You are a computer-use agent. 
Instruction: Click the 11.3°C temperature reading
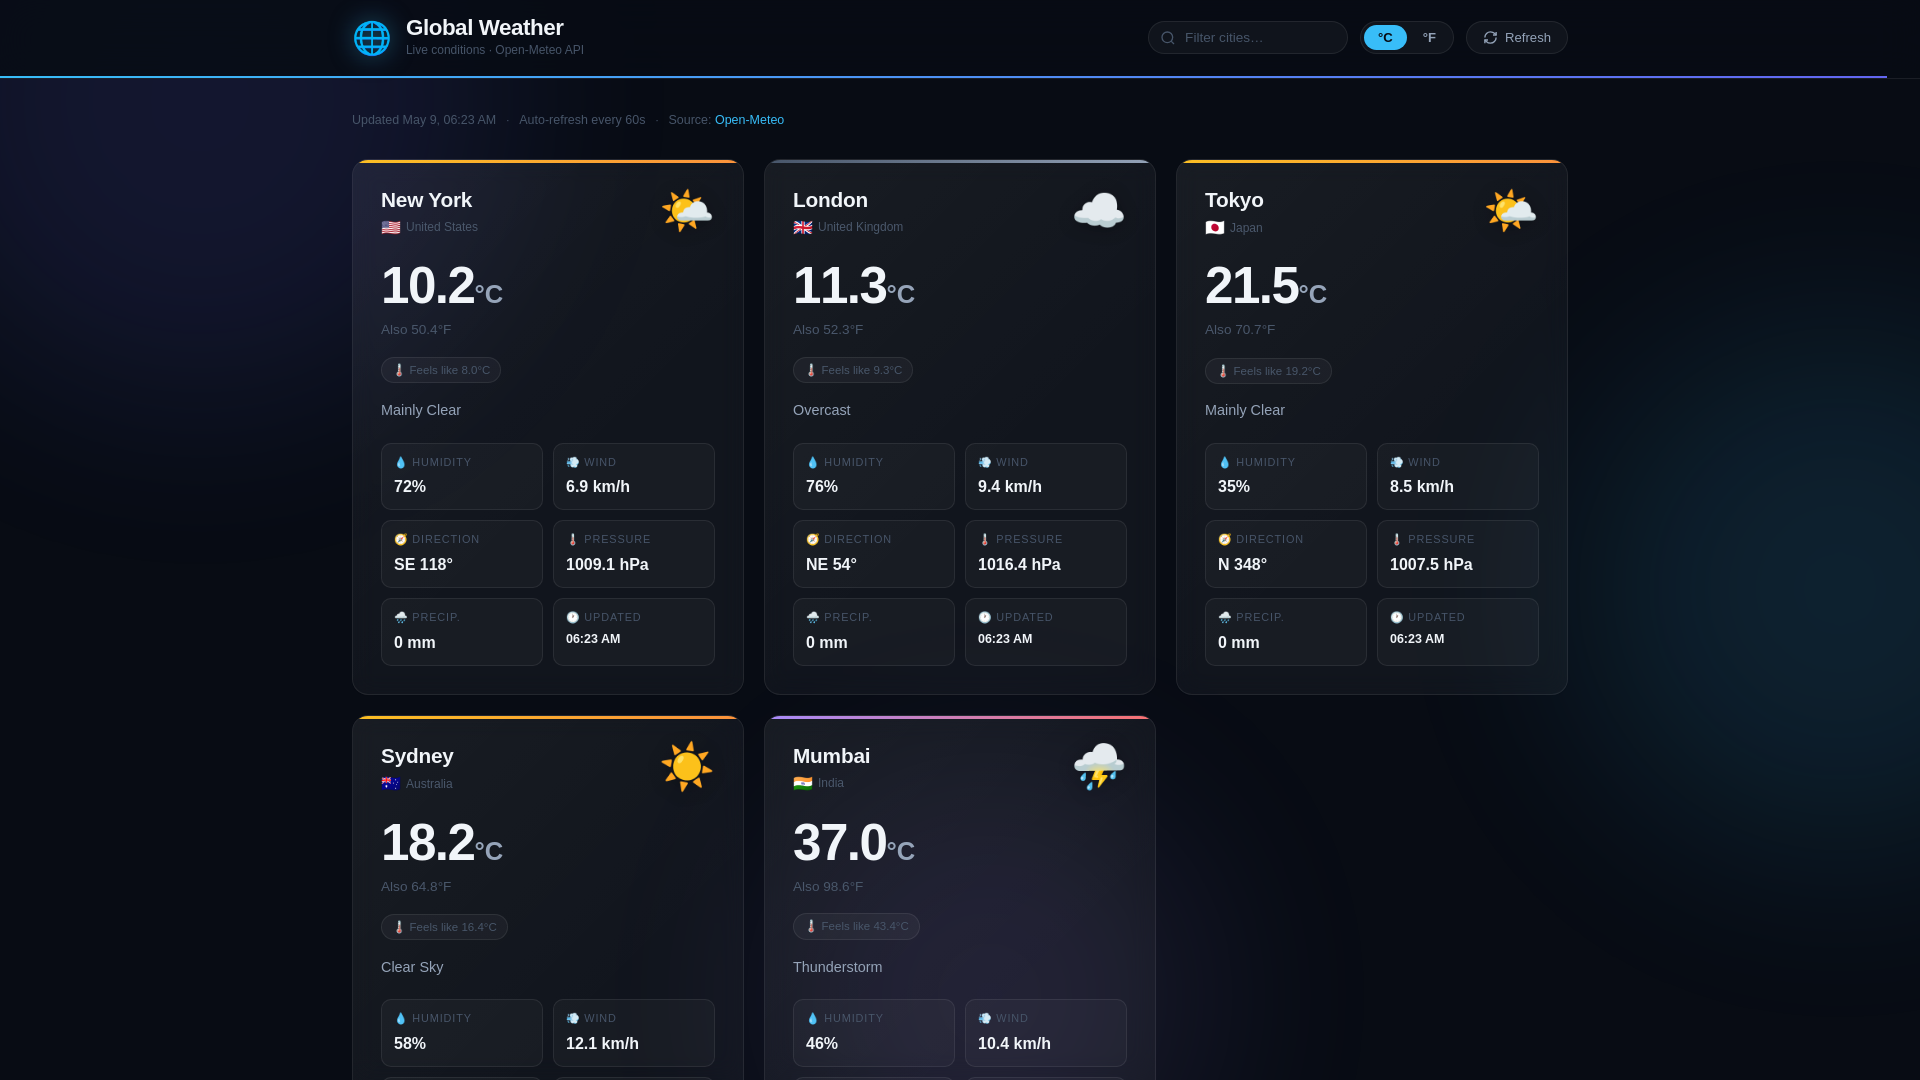click(854, 286)
